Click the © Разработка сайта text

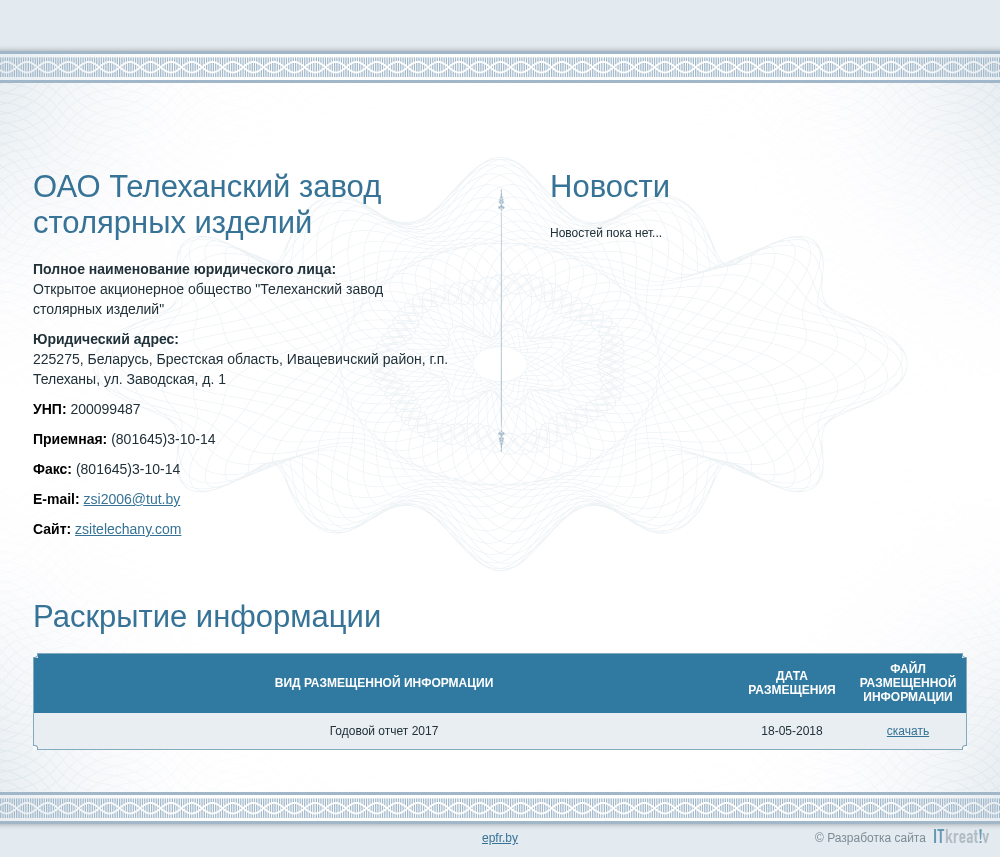click(x=870, y=838)
